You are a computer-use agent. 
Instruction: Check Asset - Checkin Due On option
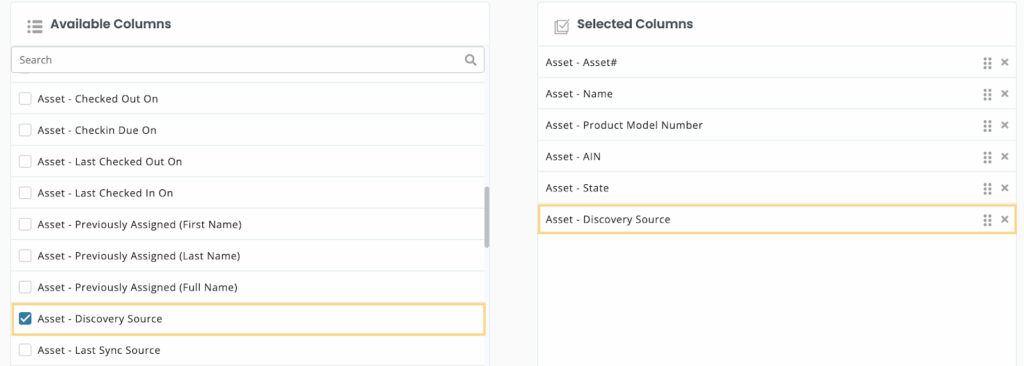25,130
